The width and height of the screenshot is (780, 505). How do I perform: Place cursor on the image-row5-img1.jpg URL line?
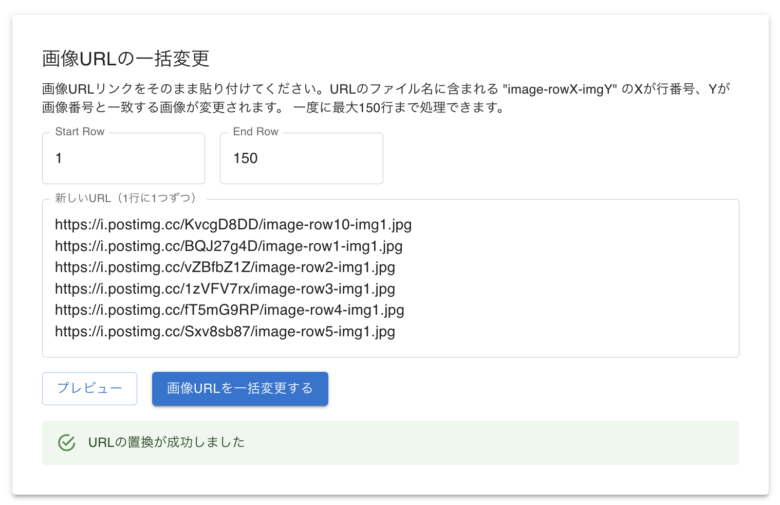tap(225, 331)
